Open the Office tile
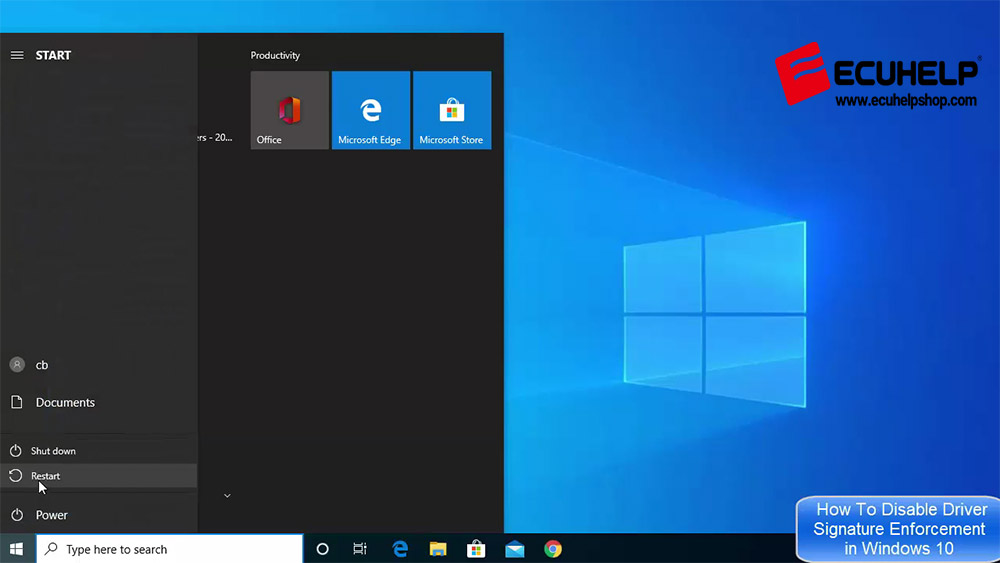Image resolution: width=1000 pixels, height=563 pixels. (x=290, y=110)
